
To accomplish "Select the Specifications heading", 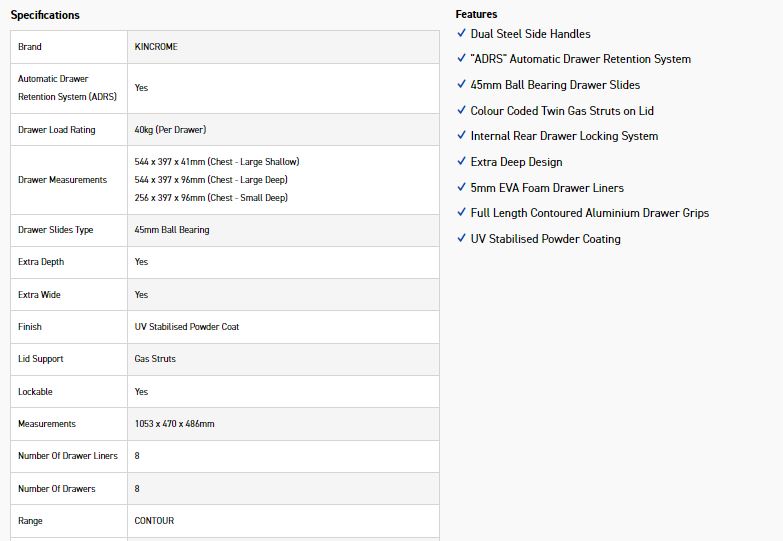I will click(45, 15).
